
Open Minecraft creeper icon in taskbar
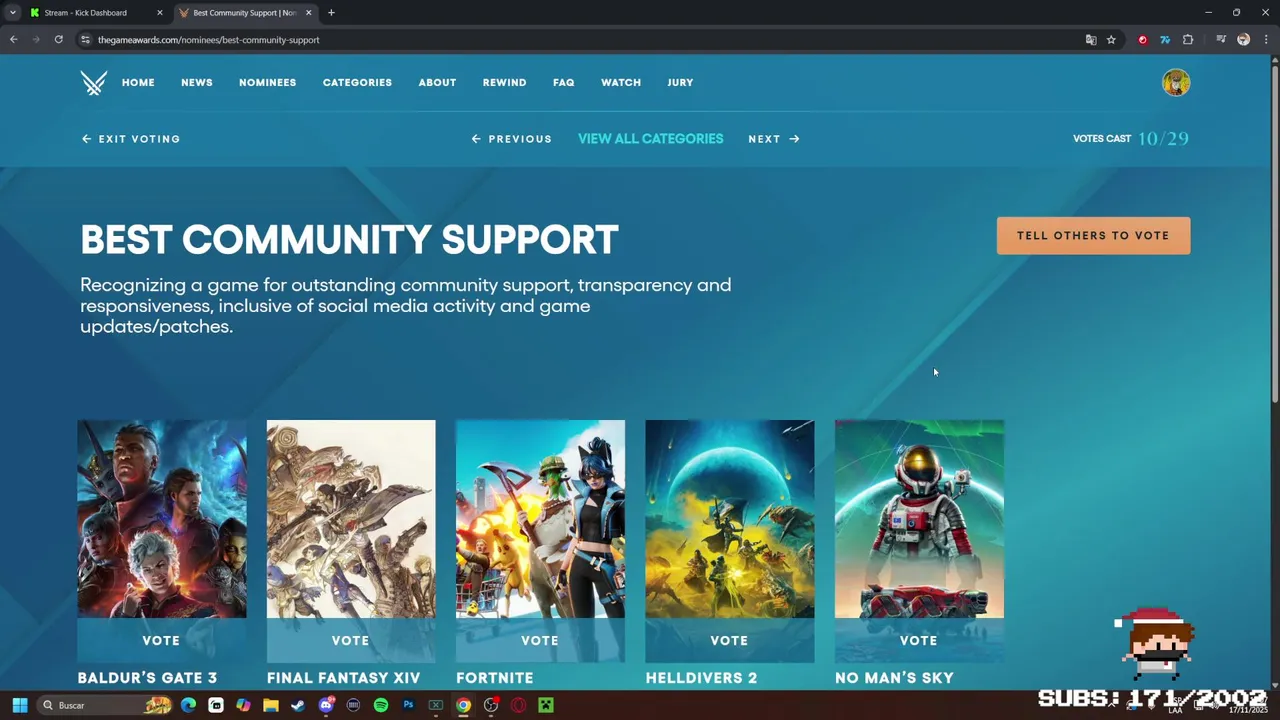(546, 705)
